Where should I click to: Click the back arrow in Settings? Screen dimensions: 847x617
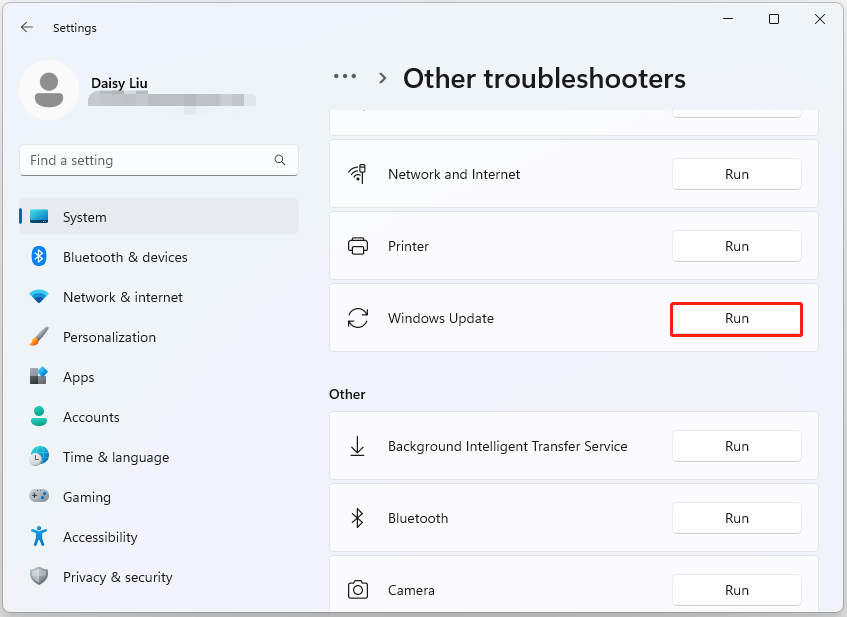coord(26,28)
